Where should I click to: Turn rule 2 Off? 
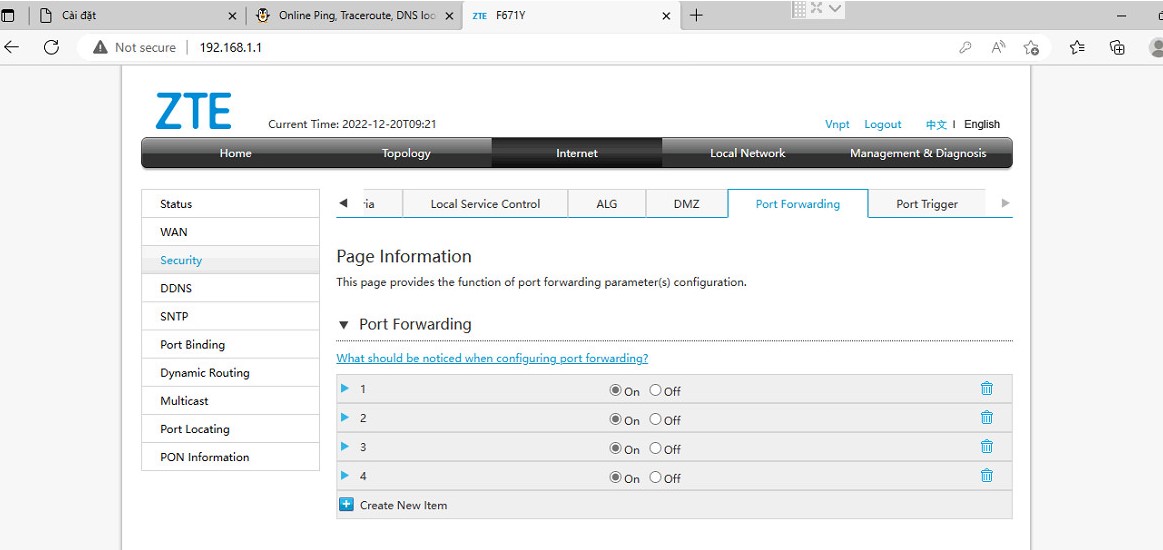click(x=656, y=420)
